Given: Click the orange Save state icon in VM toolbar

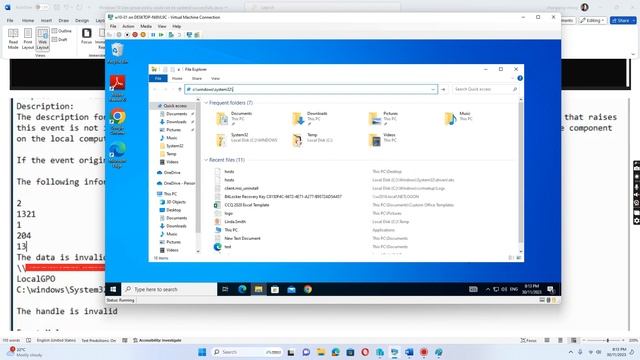Looking at the screenshot, I should 143,35.
